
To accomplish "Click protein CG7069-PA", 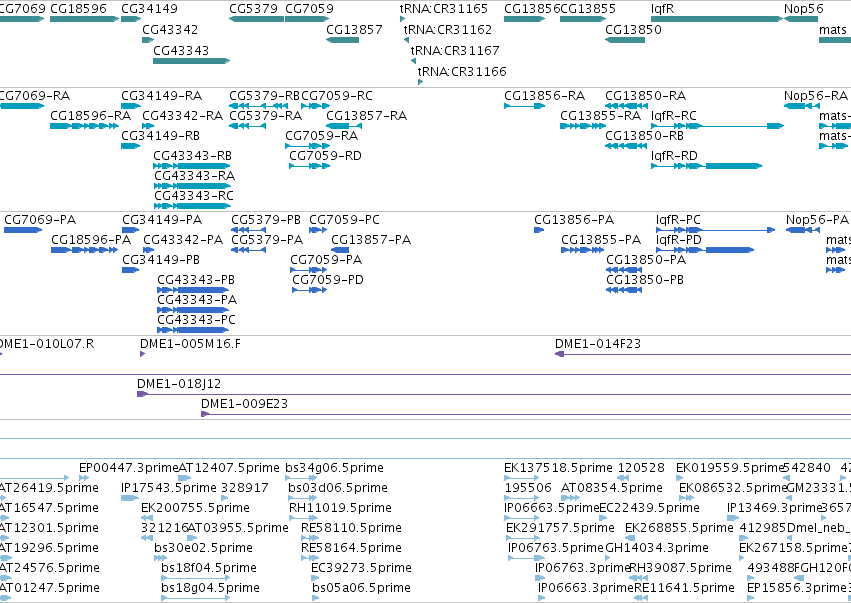I will click(40, 220).
